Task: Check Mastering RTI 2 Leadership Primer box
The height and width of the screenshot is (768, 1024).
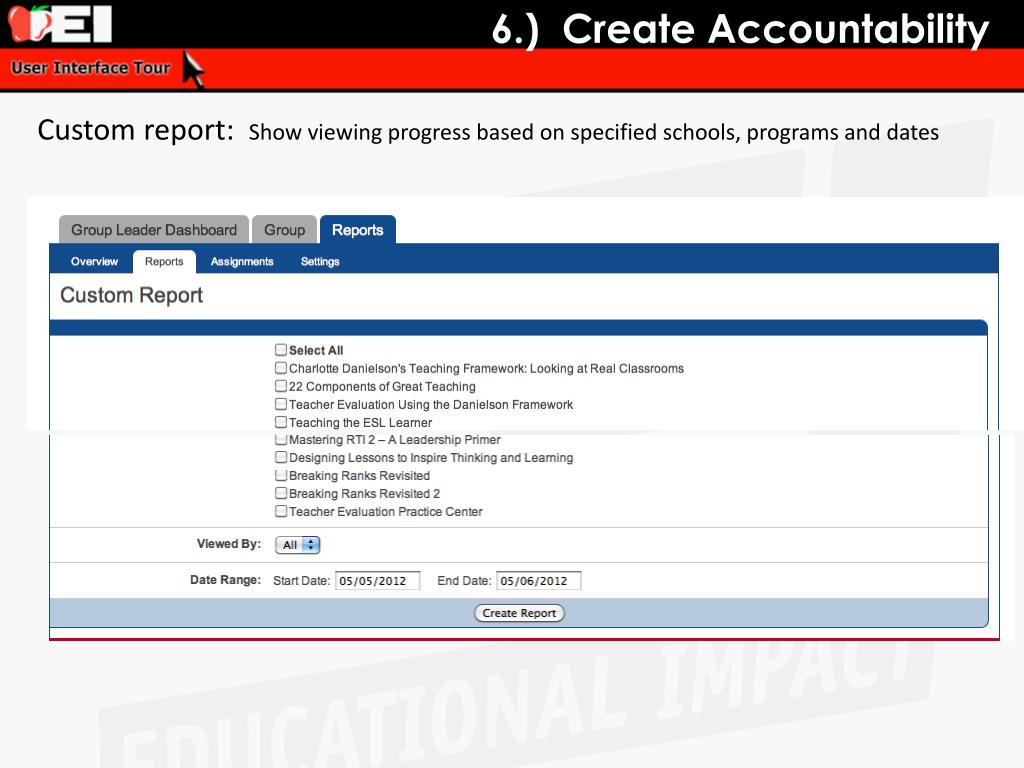Action: [281, 440]
